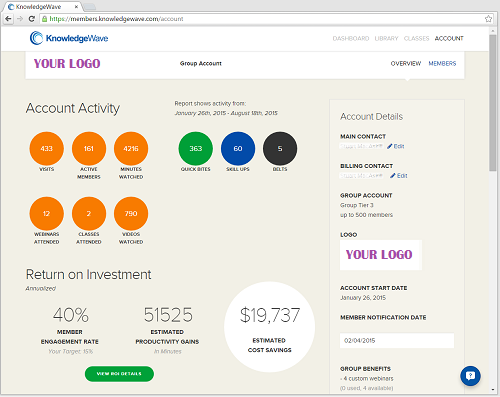Click the 51525 productivity gains value

click(x=168, y=315)
